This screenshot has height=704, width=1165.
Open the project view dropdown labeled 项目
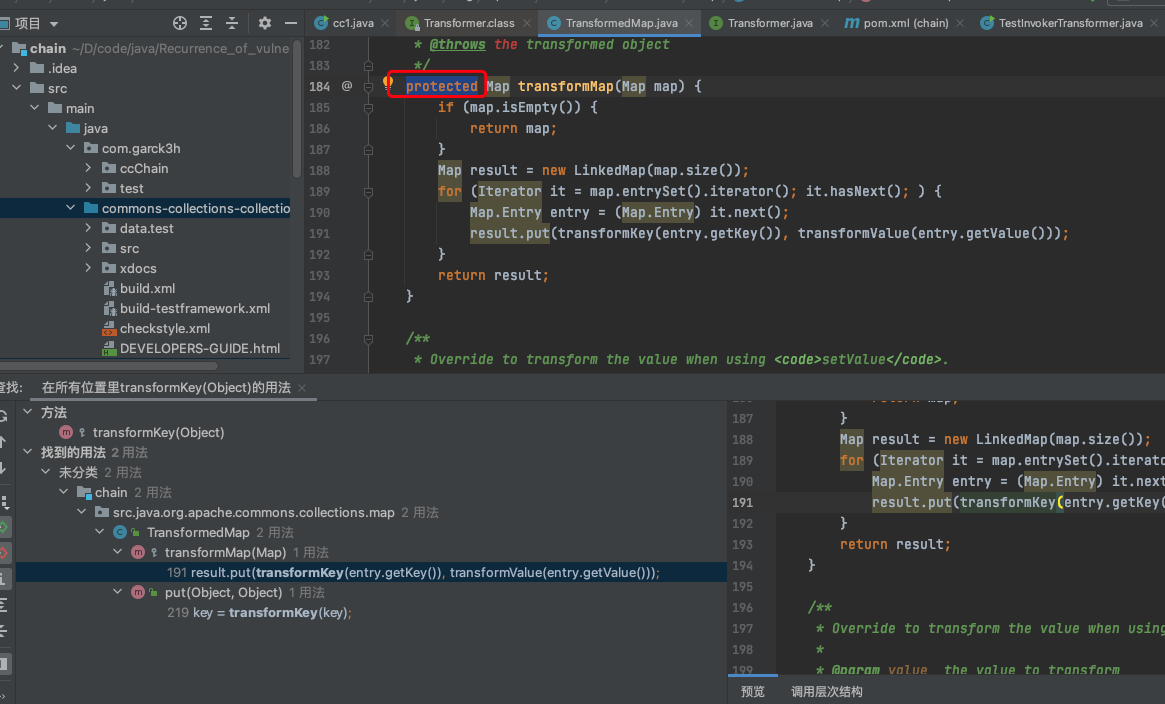(x=36, y=23)
